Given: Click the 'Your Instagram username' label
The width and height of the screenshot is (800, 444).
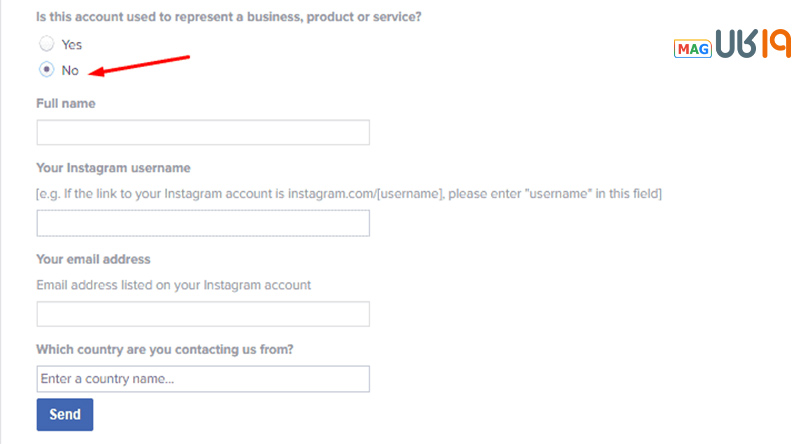Looking at the screenshot, I should [x=113, y=168].
